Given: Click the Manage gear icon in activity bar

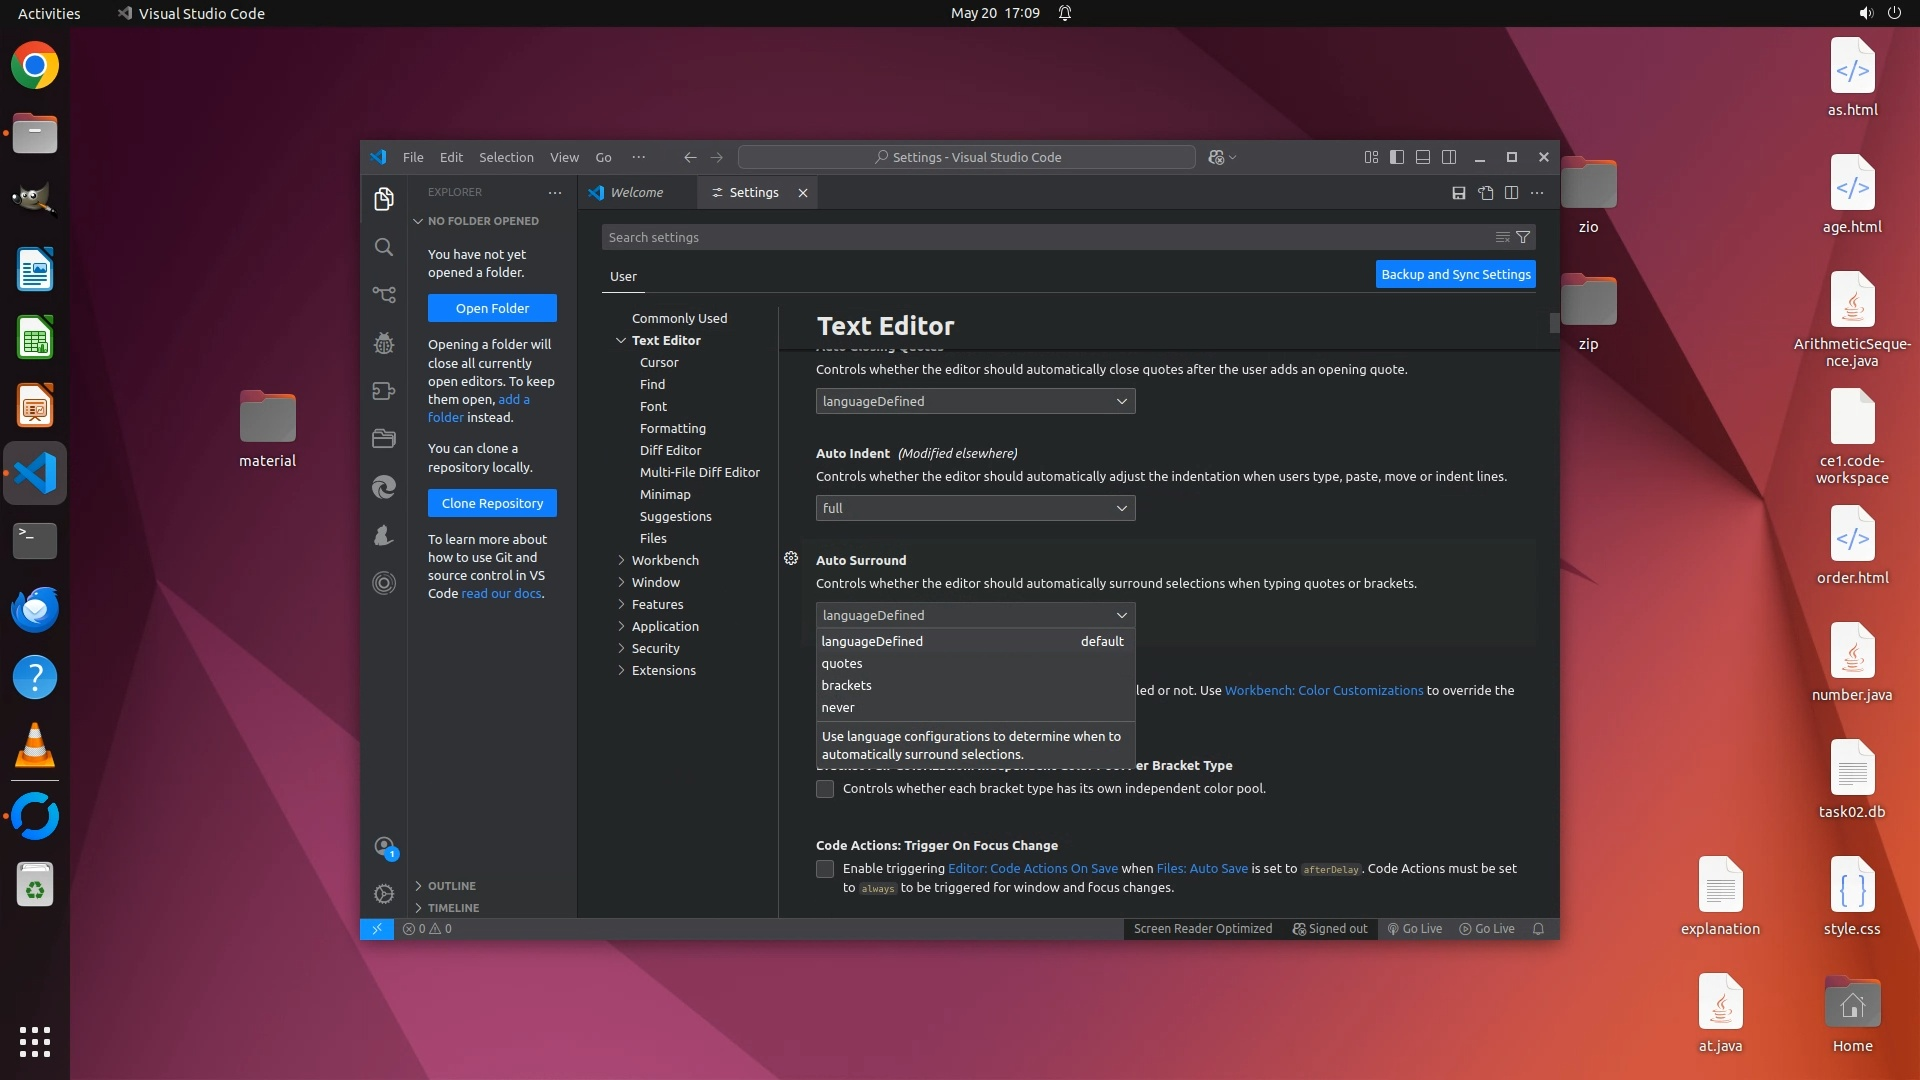Looking at the screenshot, I should click(384, 893).
